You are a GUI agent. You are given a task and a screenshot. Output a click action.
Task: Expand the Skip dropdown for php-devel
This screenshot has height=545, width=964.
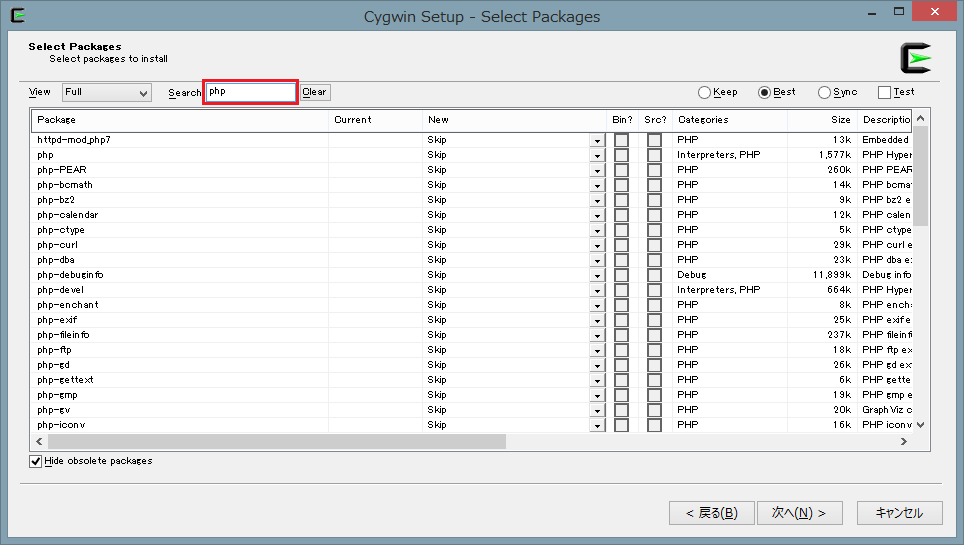(597, 291)
